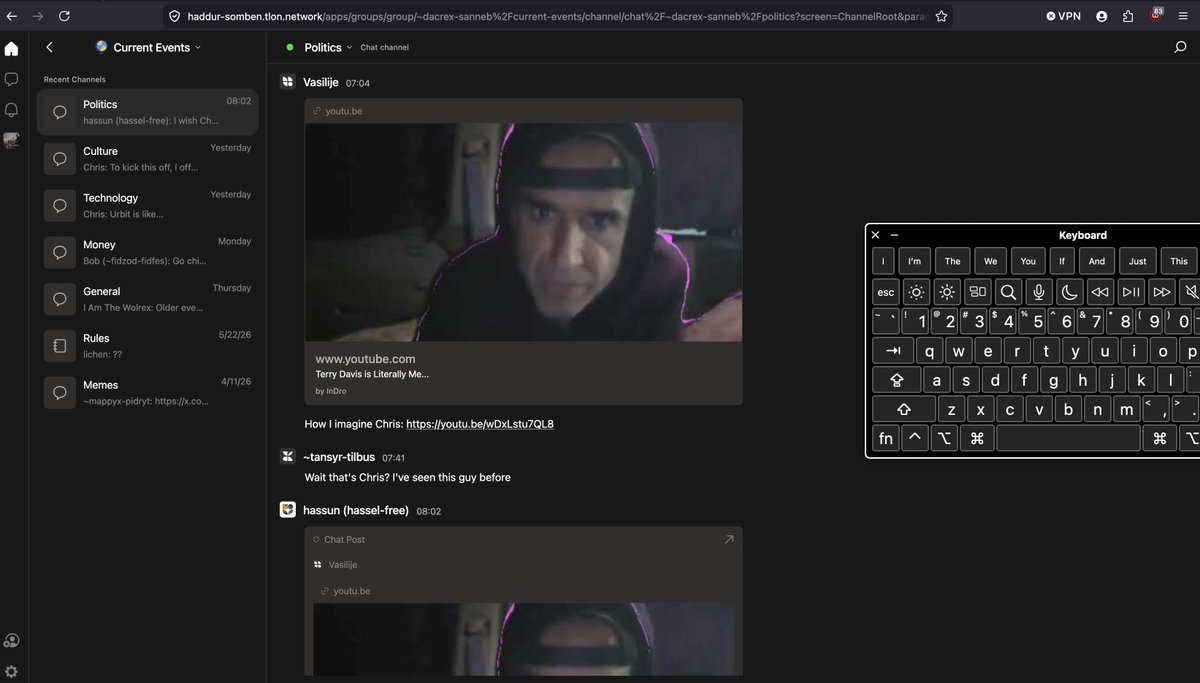Insert the suggestion "Just" on the keyboard
The height and width of the screenshot is (683, 1200).
[x=1138, y=261]
